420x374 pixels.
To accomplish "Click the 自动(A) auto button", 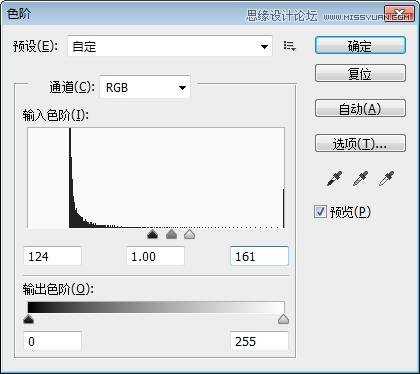I will (360, 108).
